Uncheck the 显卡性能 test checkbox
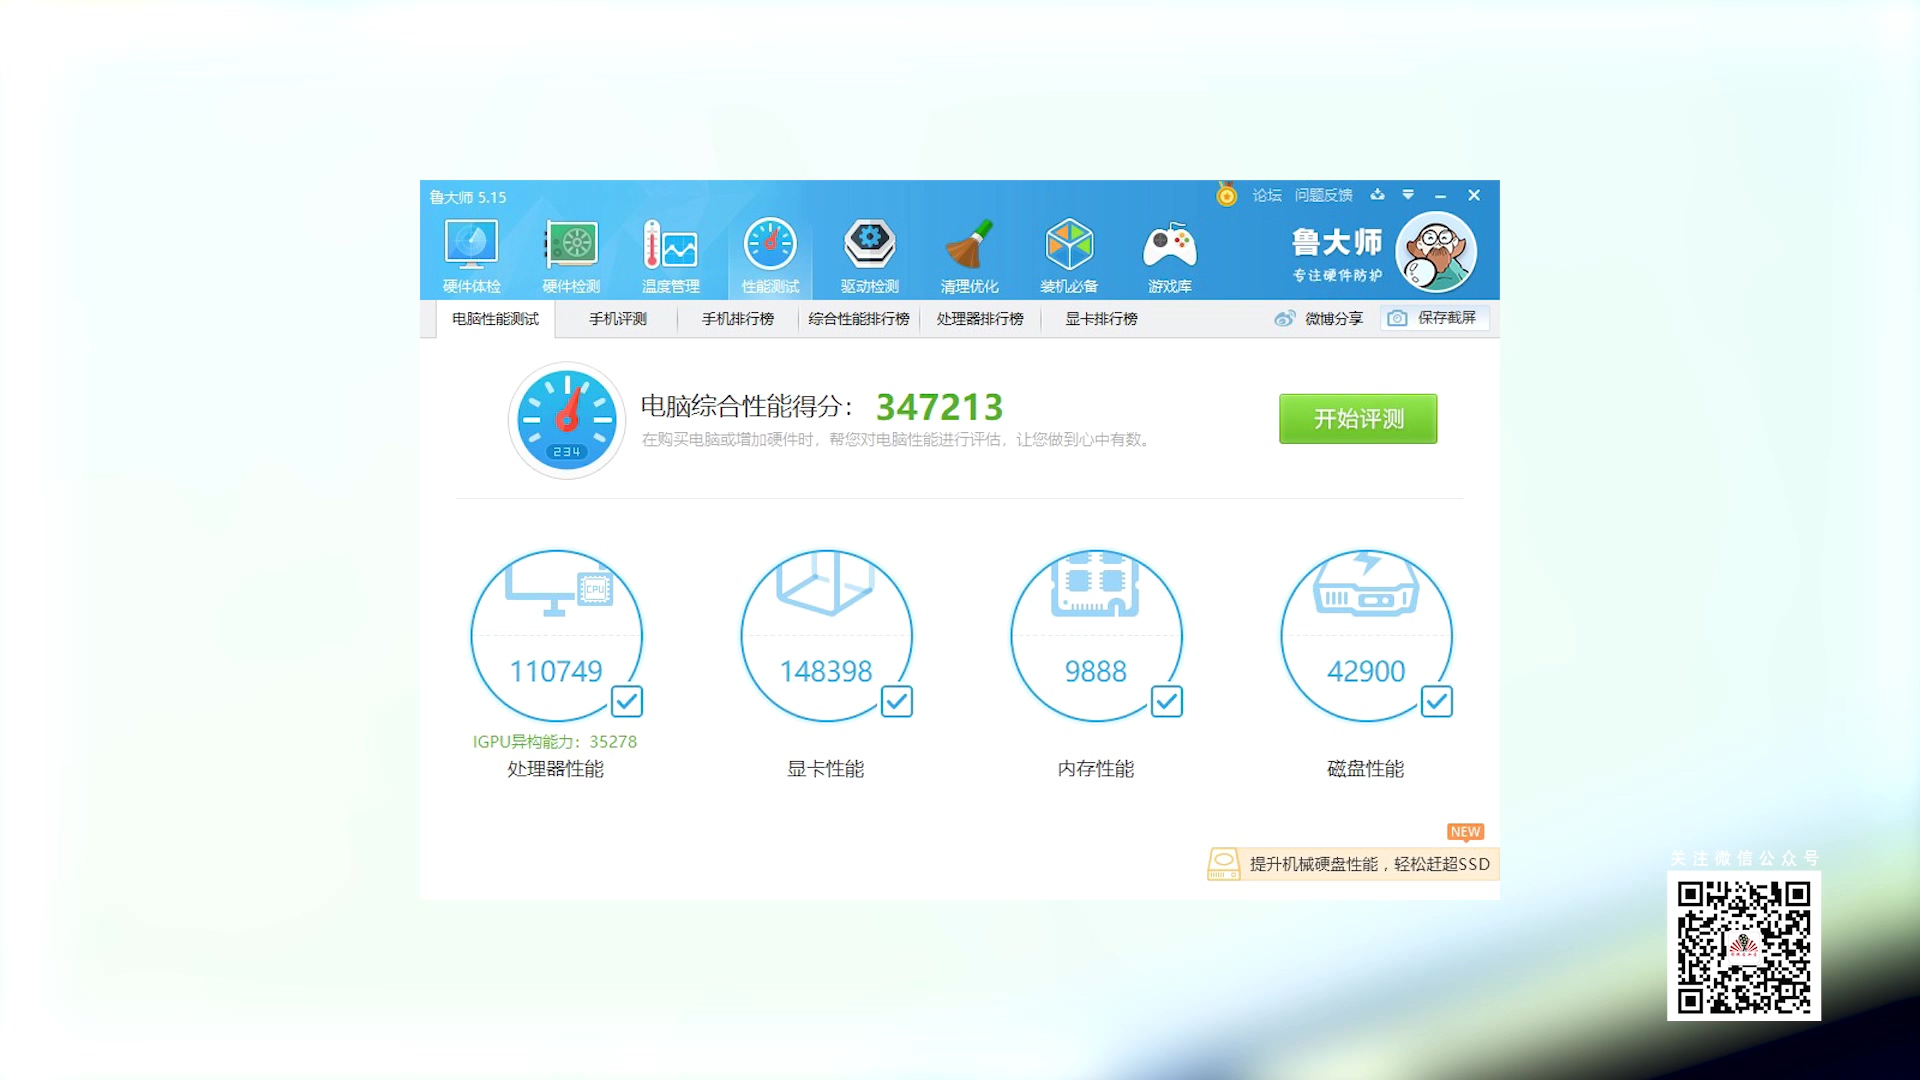 tap(897, 701)
